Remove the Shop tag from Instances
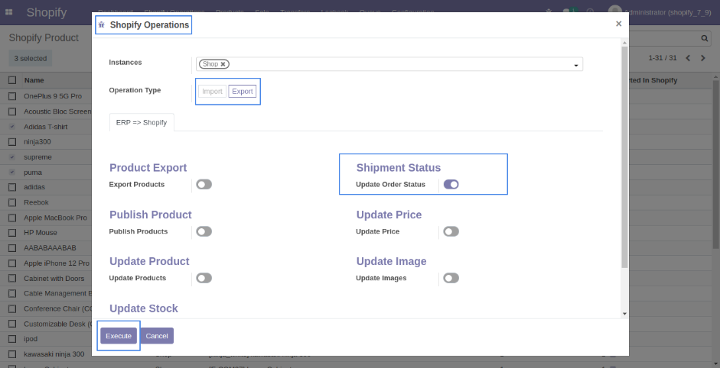This screenshot has height=368, width=720. (223, 64)
